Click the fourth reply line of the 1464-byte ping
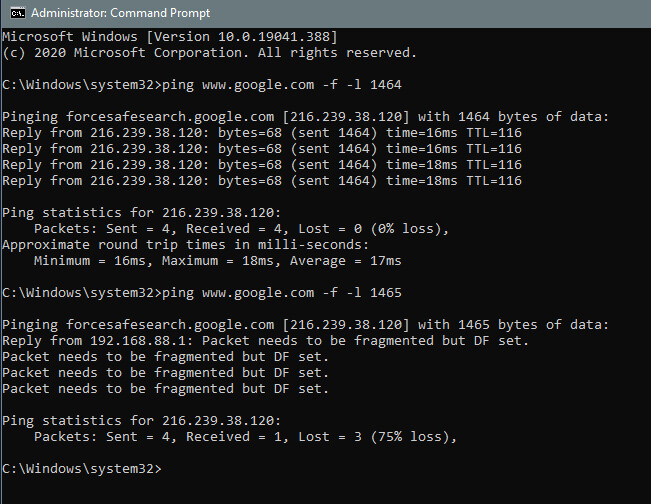651x504 pixels. 262,180
